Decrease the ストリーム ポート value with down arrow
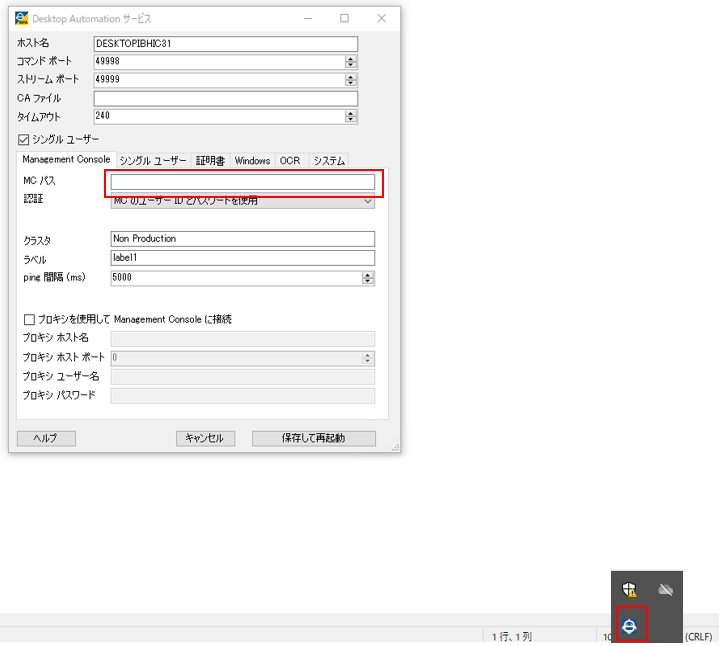The image size is (723, 646). click(x=351, y=83)
